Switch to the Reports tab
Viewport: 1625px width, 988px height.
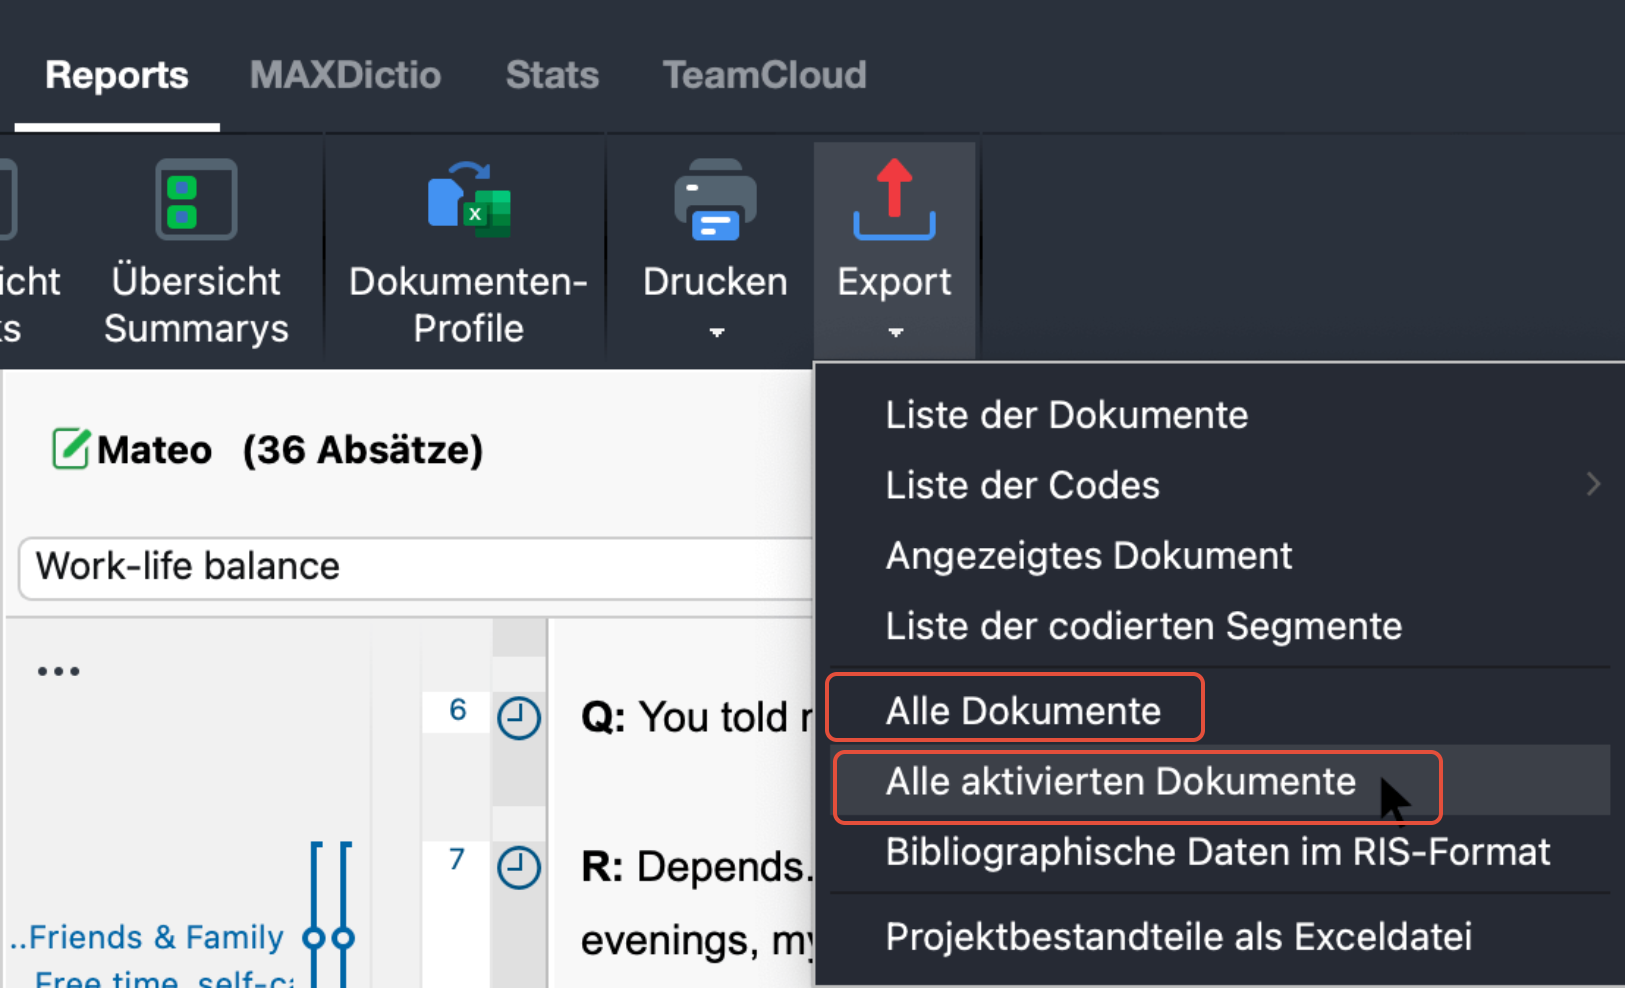tap(117, 76)
